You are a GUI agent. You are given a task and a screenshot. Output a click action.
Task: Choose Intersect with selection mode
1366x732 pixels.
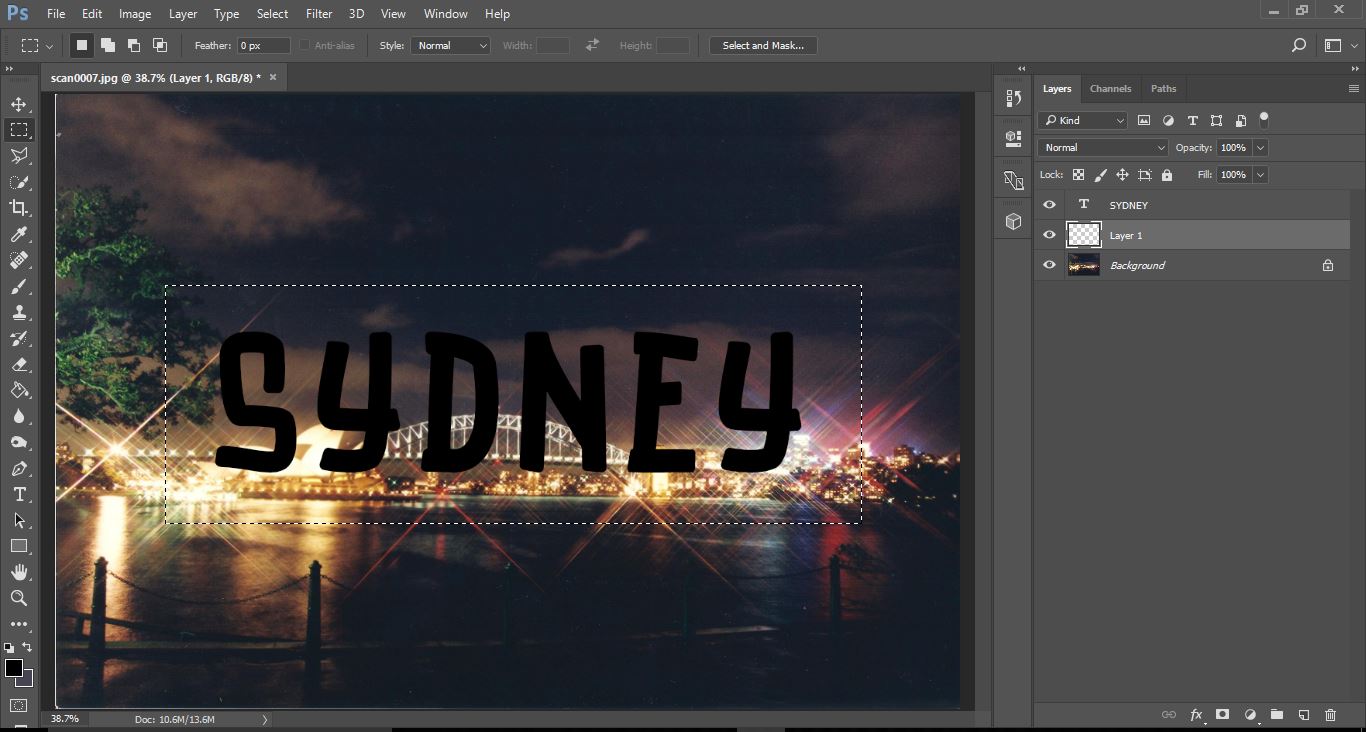point(160,45)
